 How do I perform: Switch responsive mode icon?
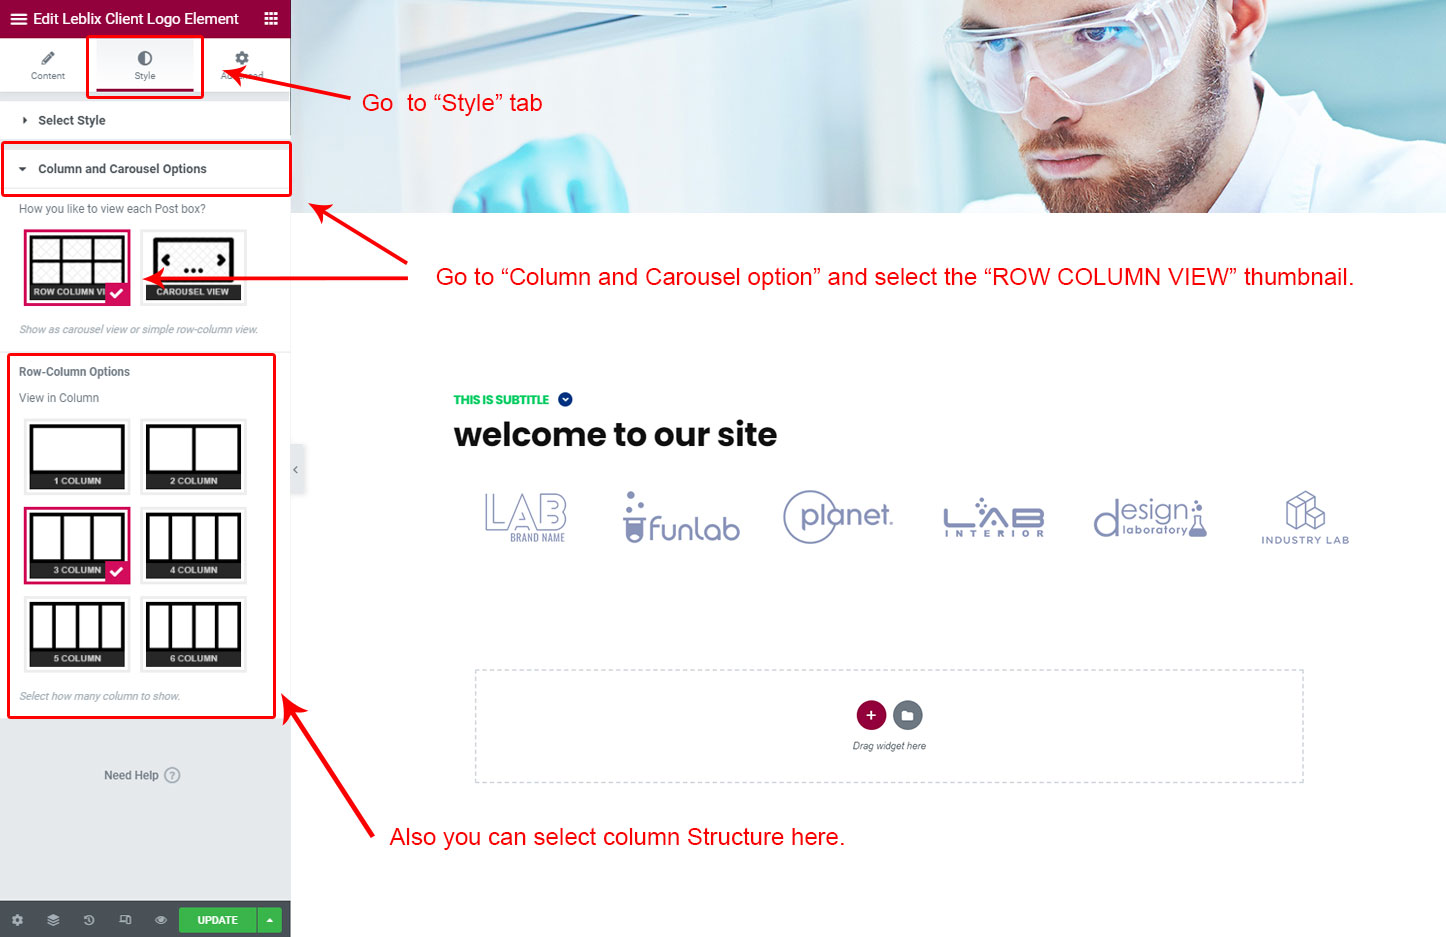pyautogui.click(x=125, y=920)
